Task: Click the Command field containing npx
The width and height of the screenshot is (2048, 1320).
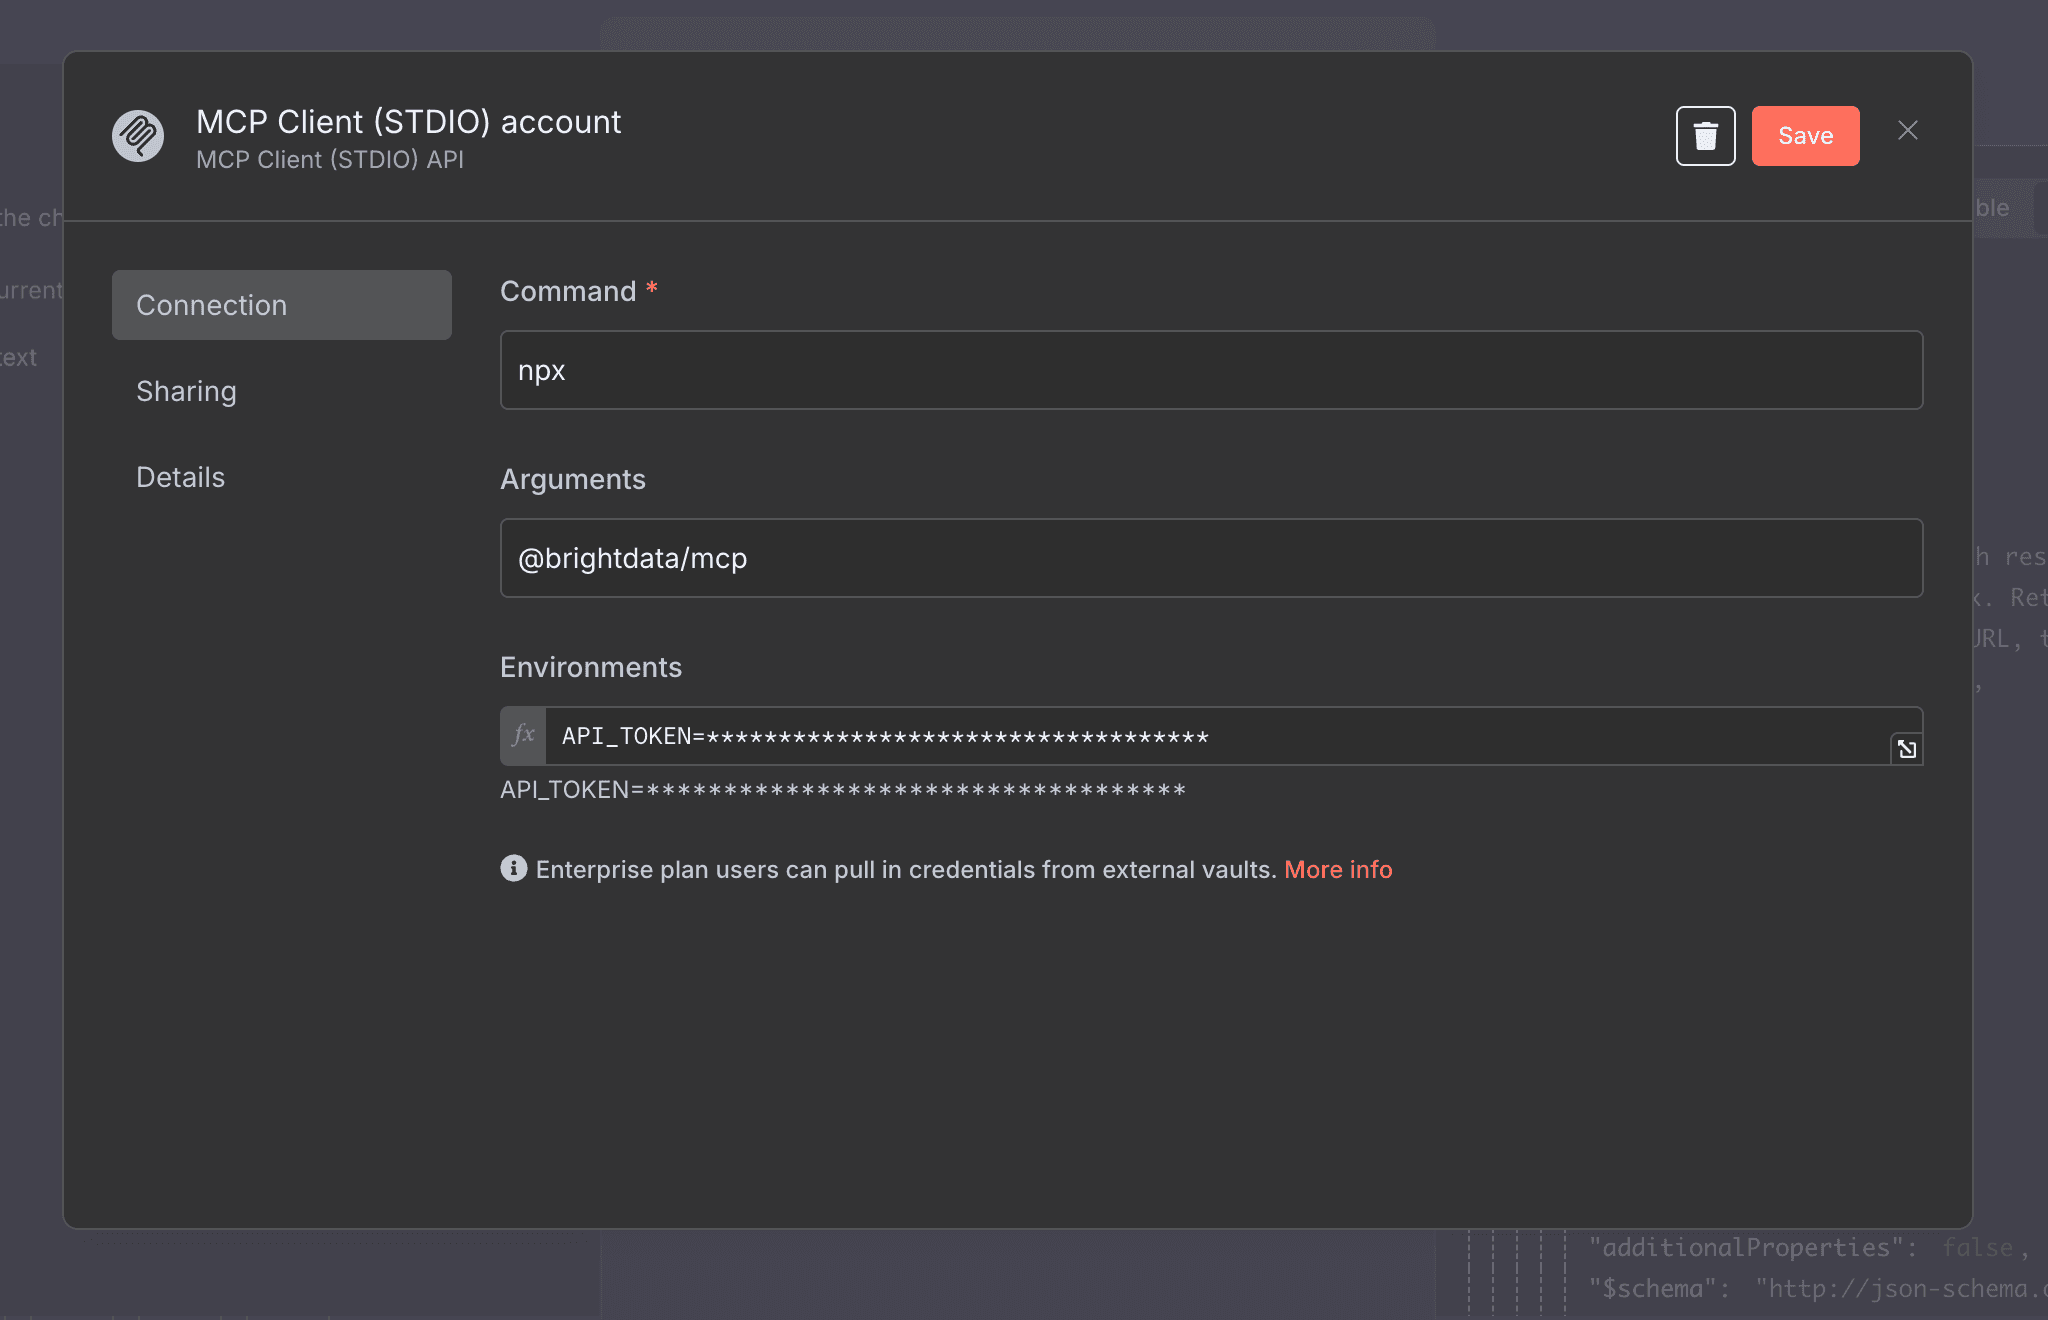Action: click(x=1210, y=370)
